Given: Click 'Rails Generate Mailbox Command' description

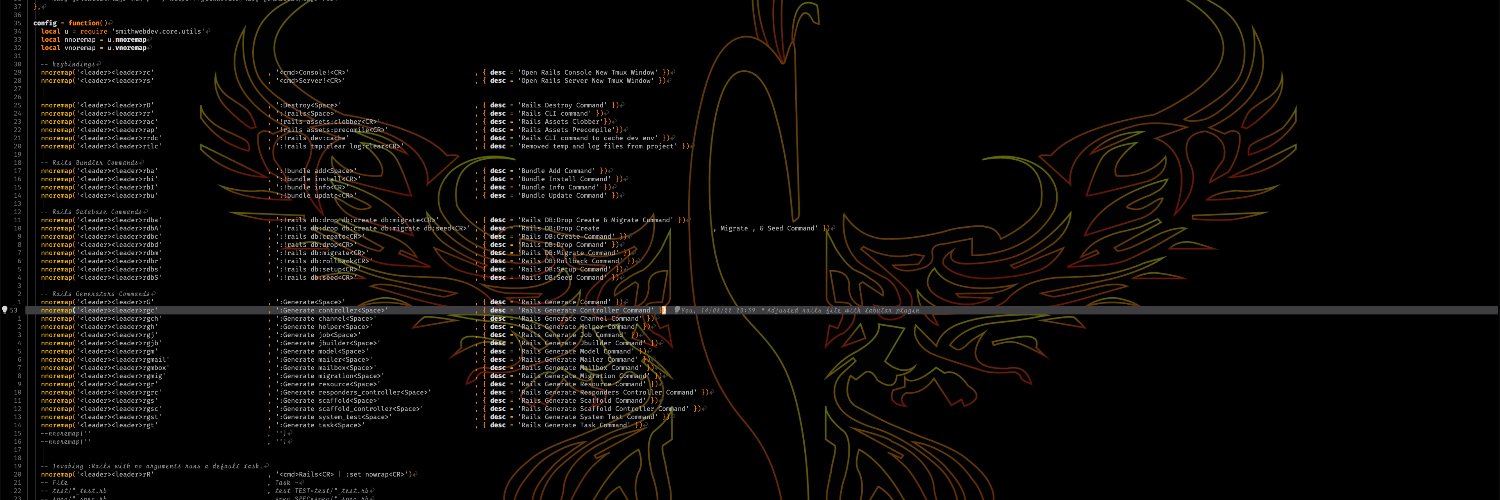Looking at the screenshot, I should coord(581,367).
